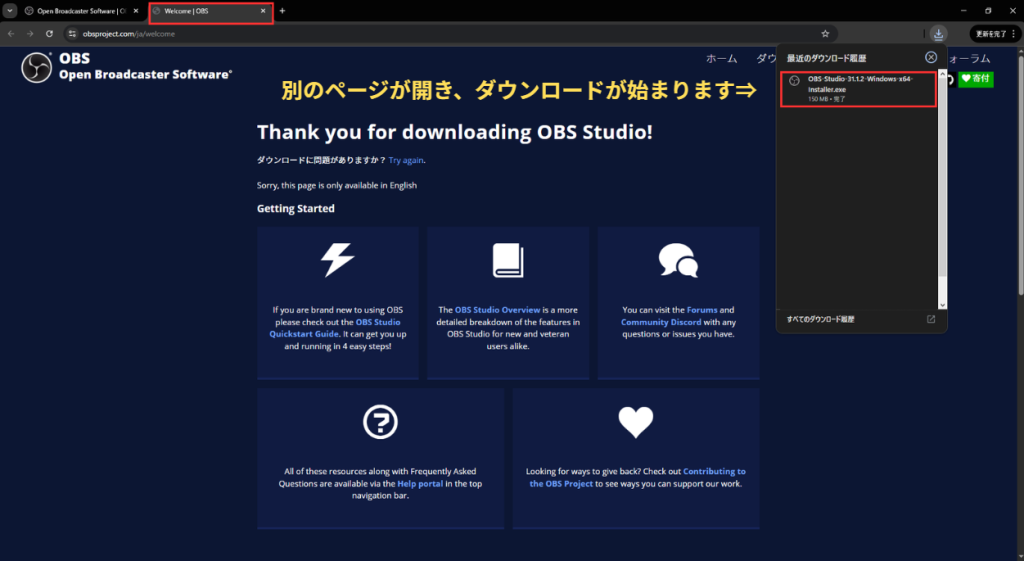
Task: Open site information icon in address bar
Action: (x=72, y=33)
